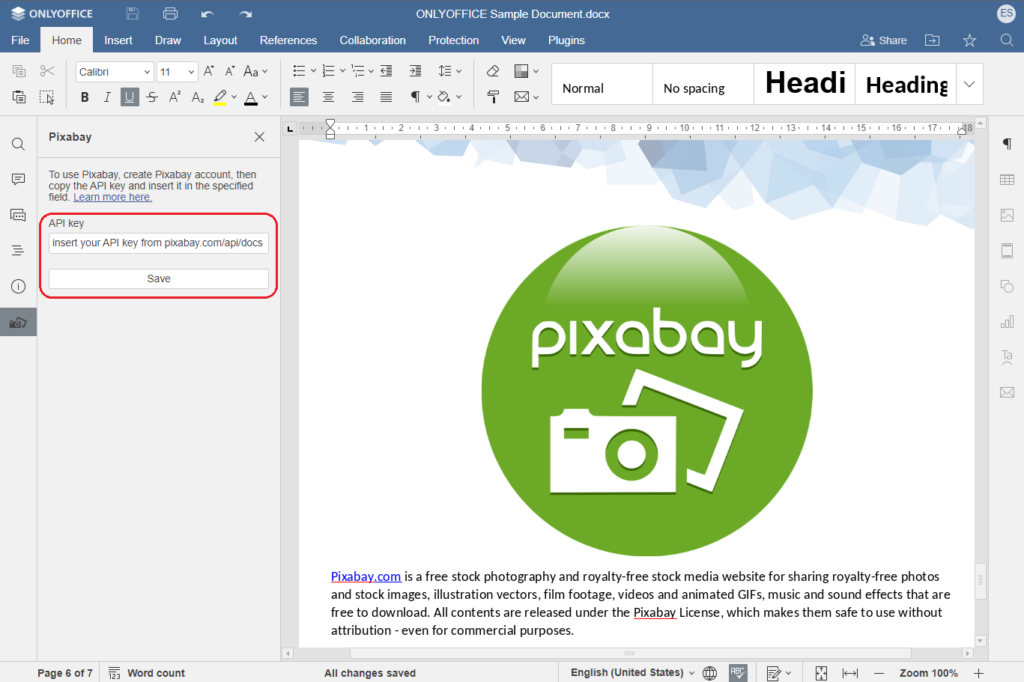Click the Save button in Pixabay panel
The width and height of the screenshot is (1024, 682).
(x=158, y=278)
